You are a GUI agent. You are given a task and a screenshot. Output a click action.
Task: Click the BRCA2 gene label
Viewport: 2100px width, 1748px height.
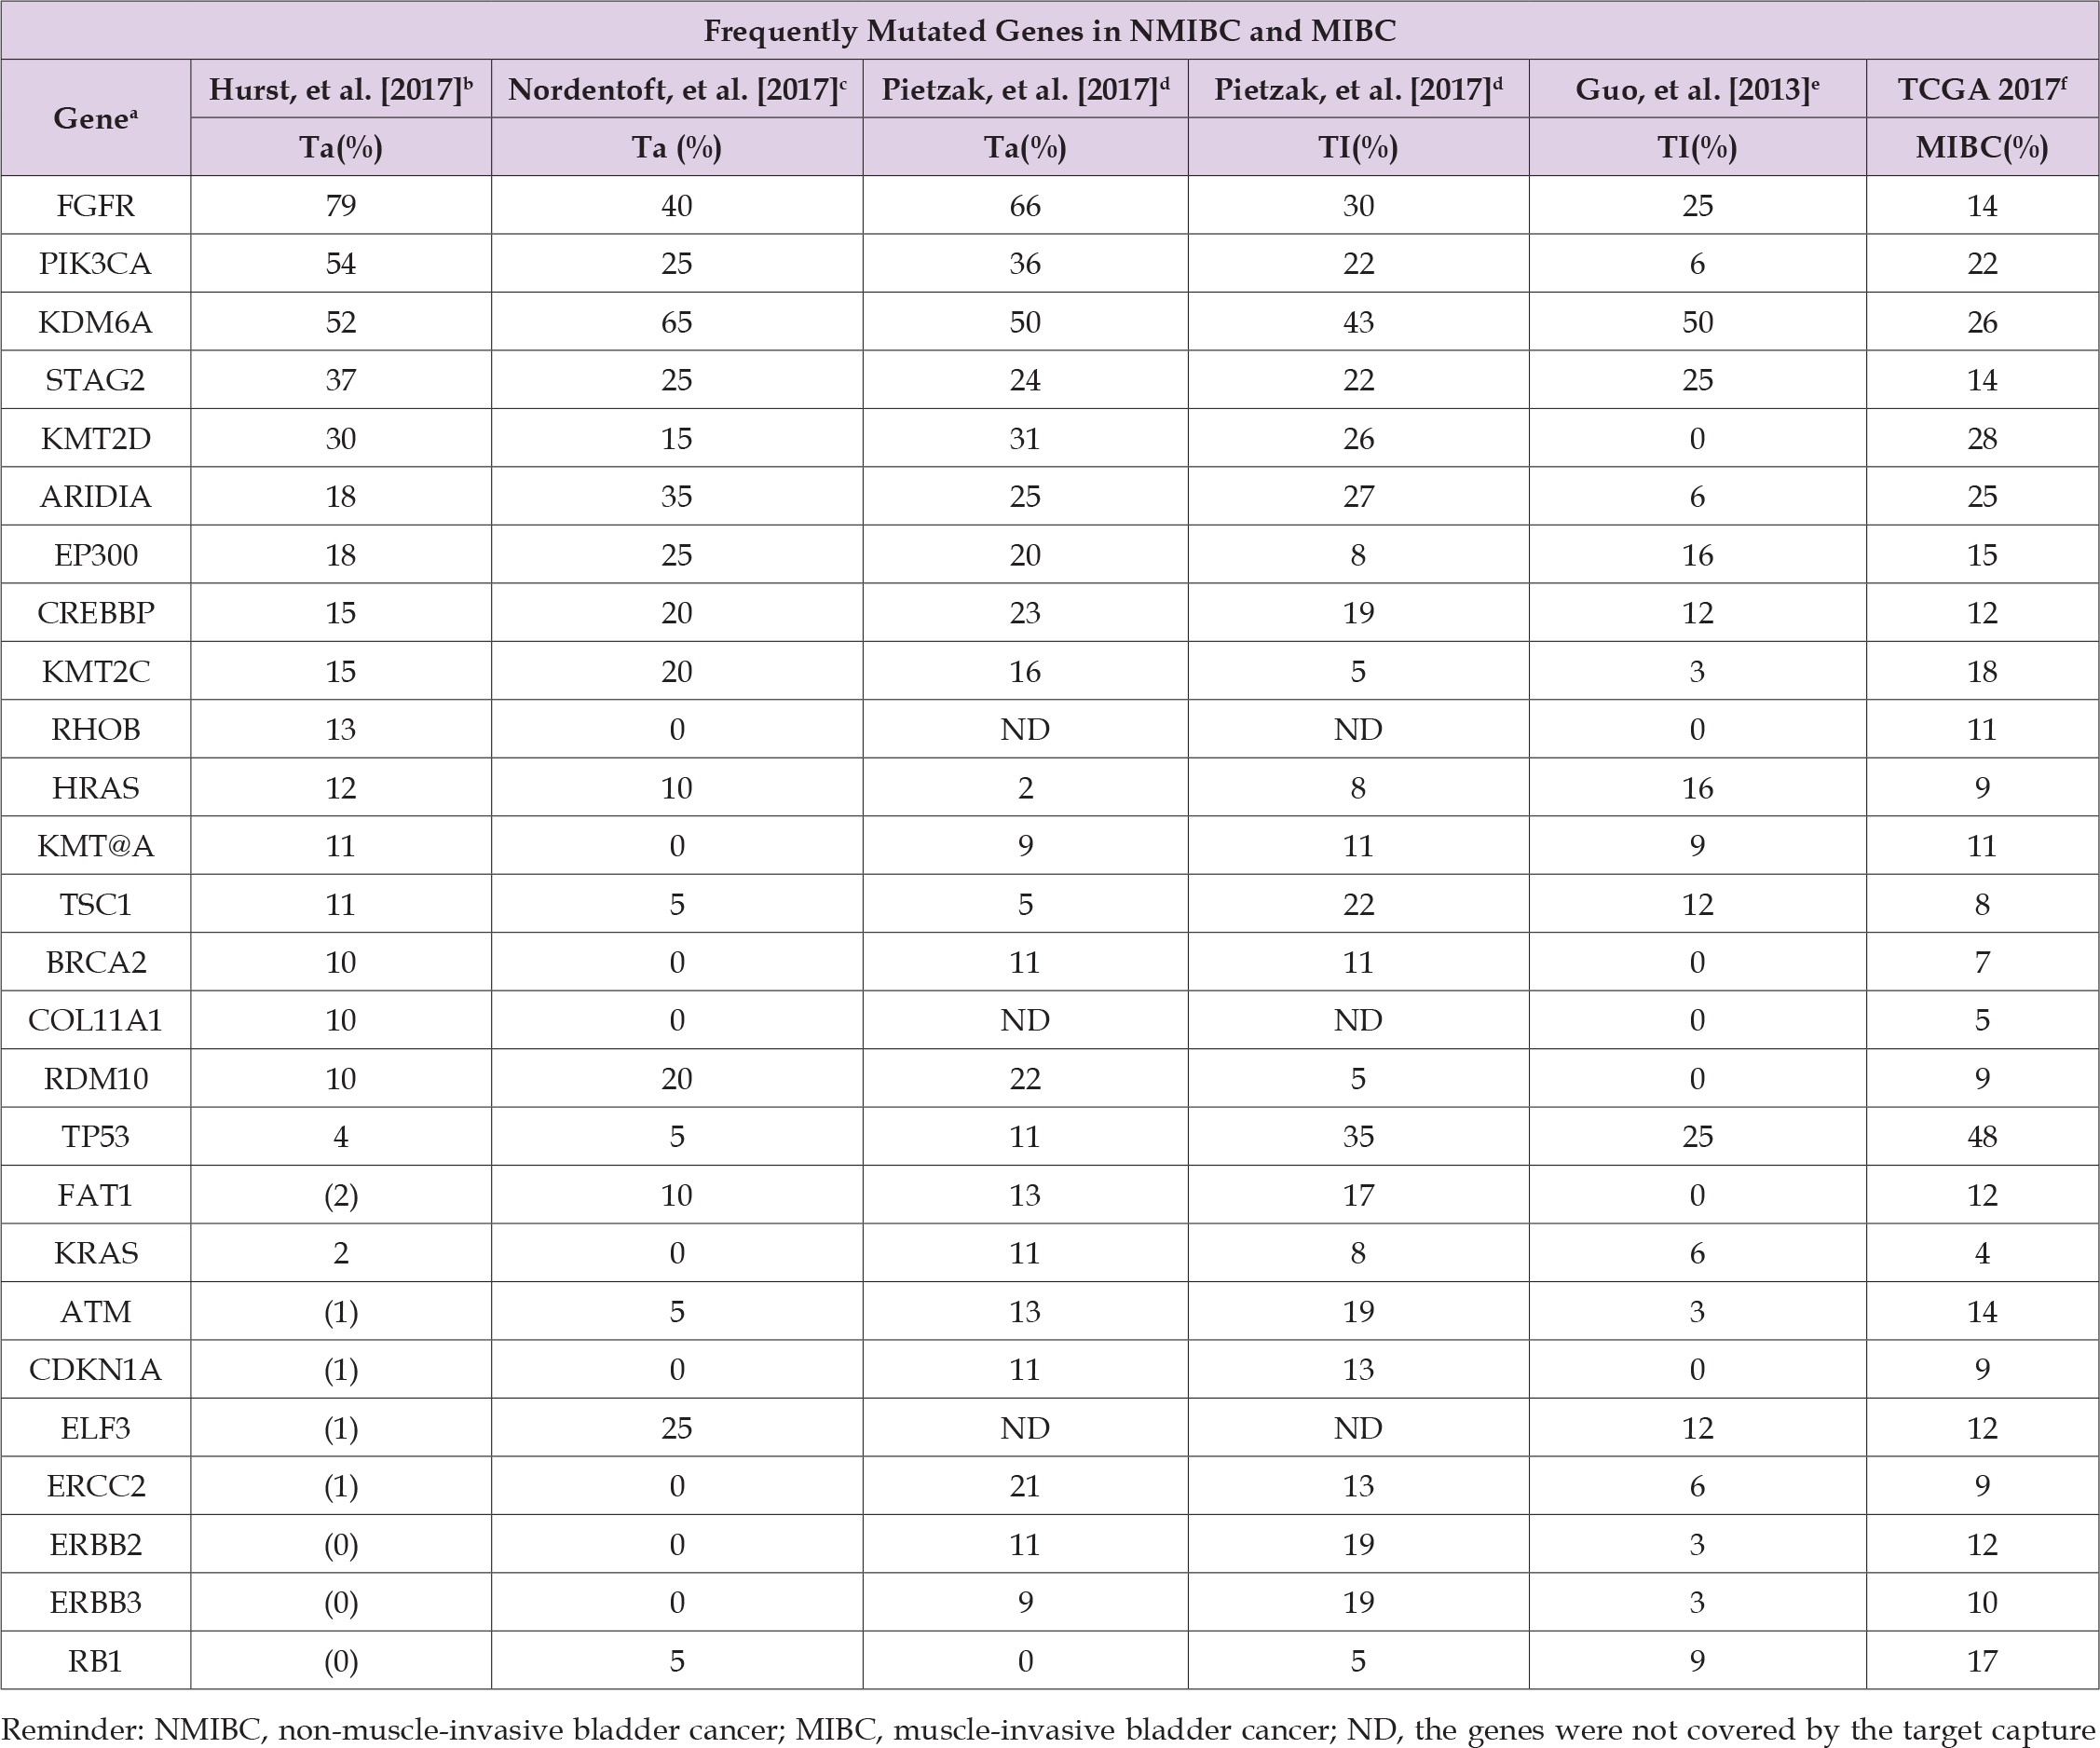click(95, 962)
